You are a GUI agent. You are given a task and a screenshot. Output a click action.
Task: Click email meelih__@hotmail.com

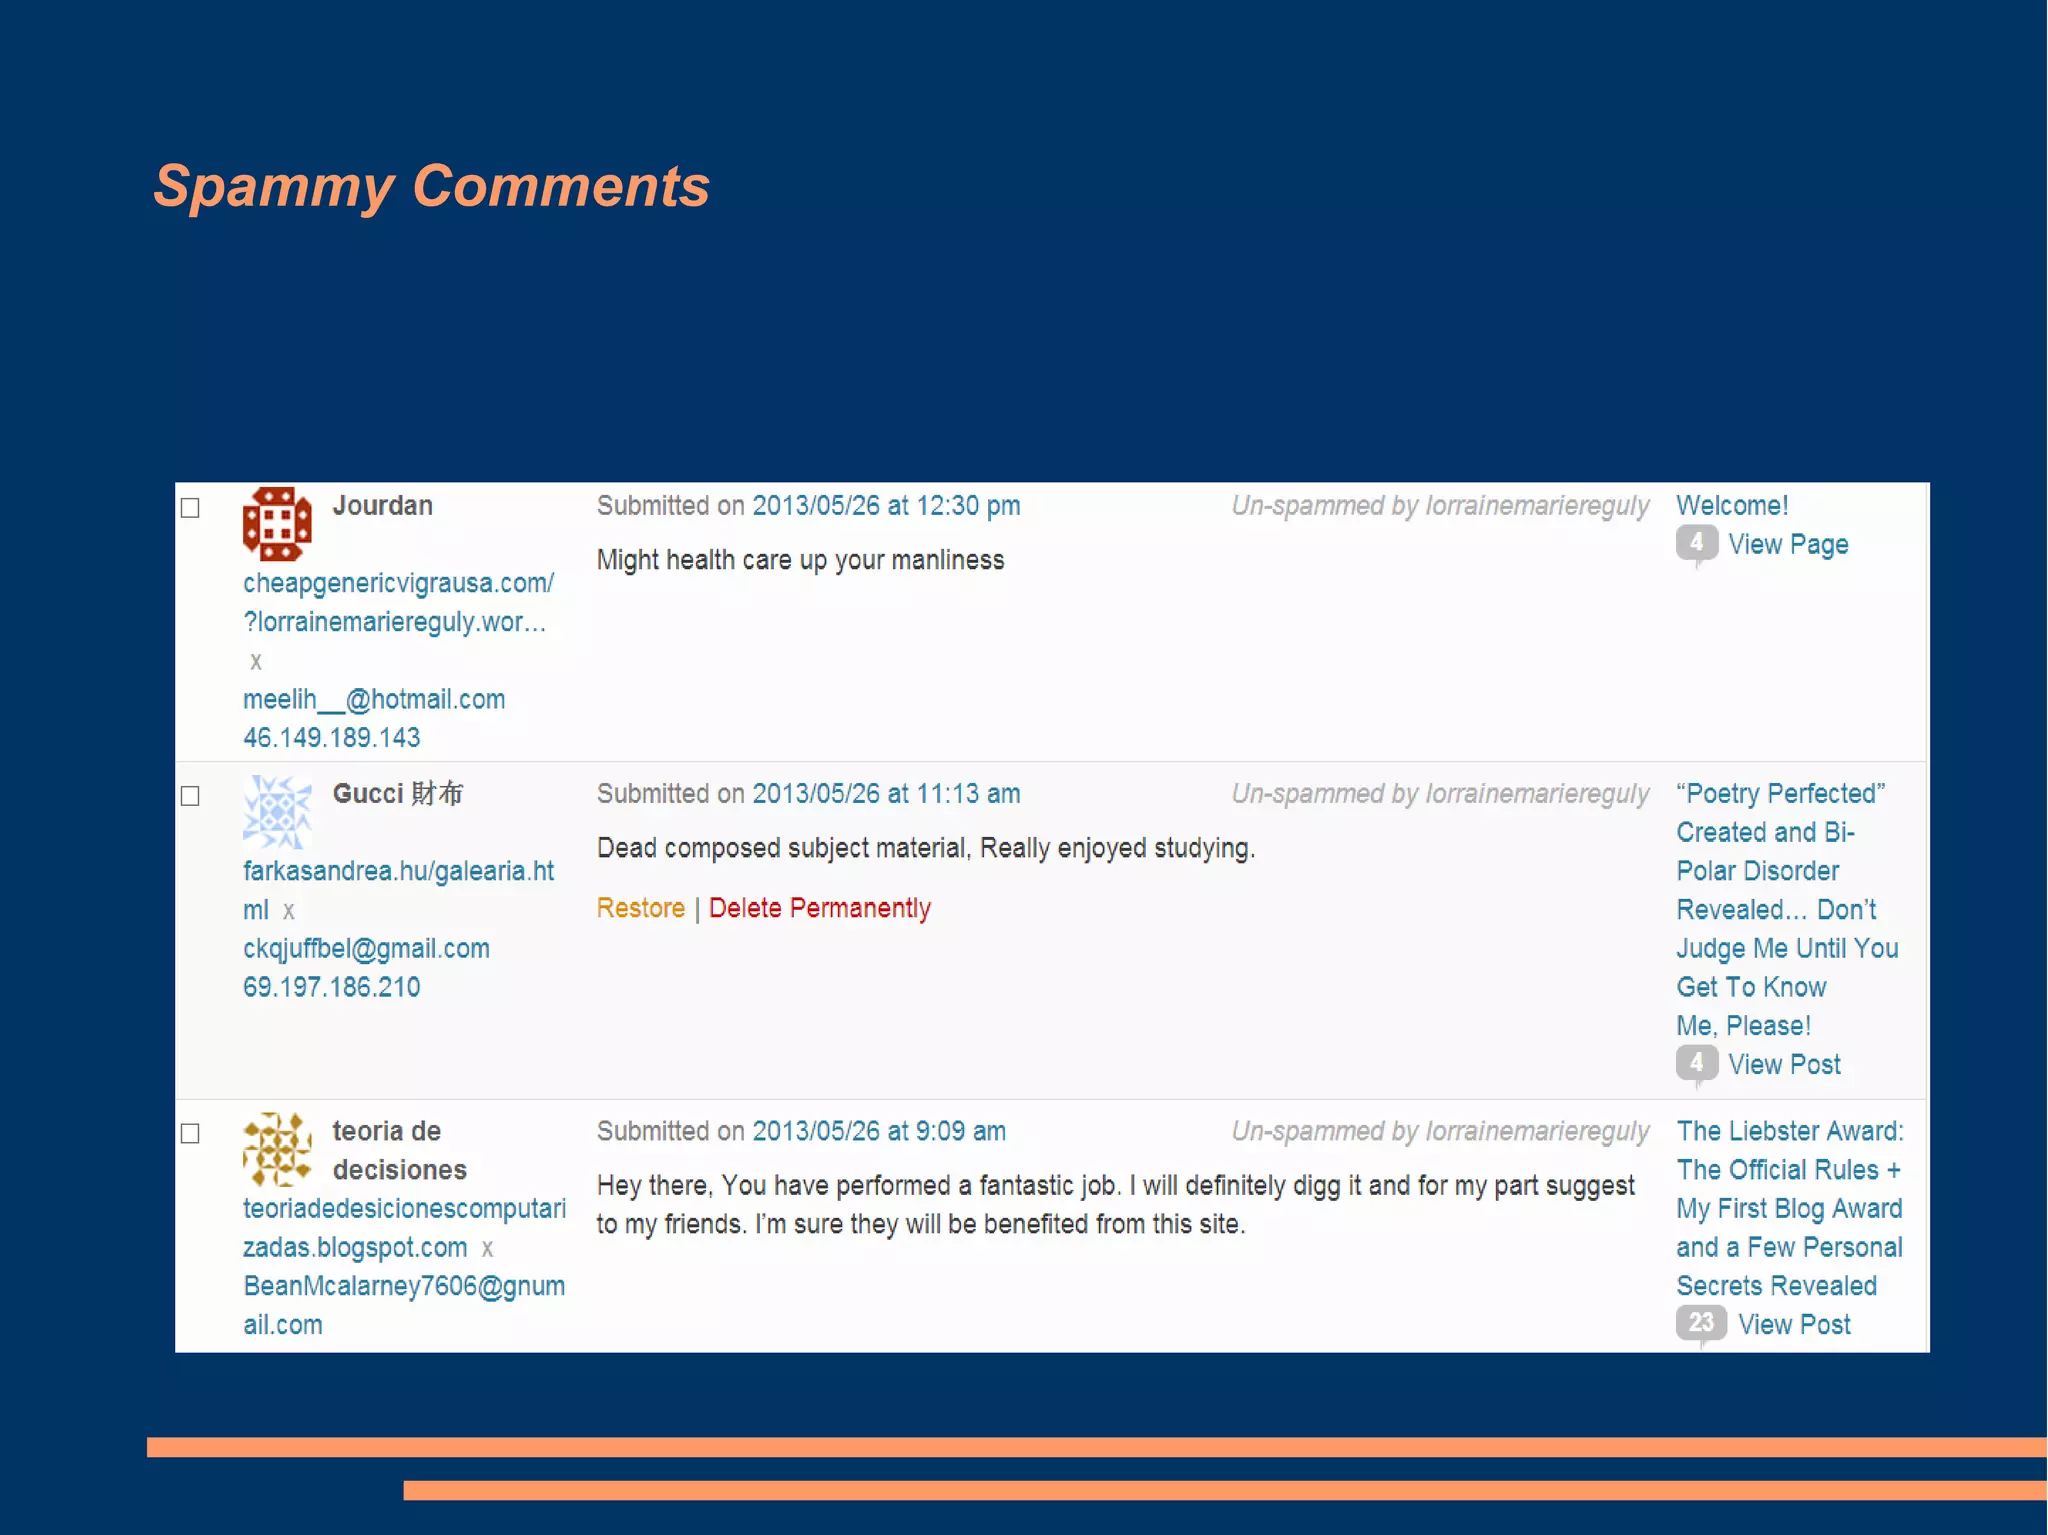coord(373,699)
